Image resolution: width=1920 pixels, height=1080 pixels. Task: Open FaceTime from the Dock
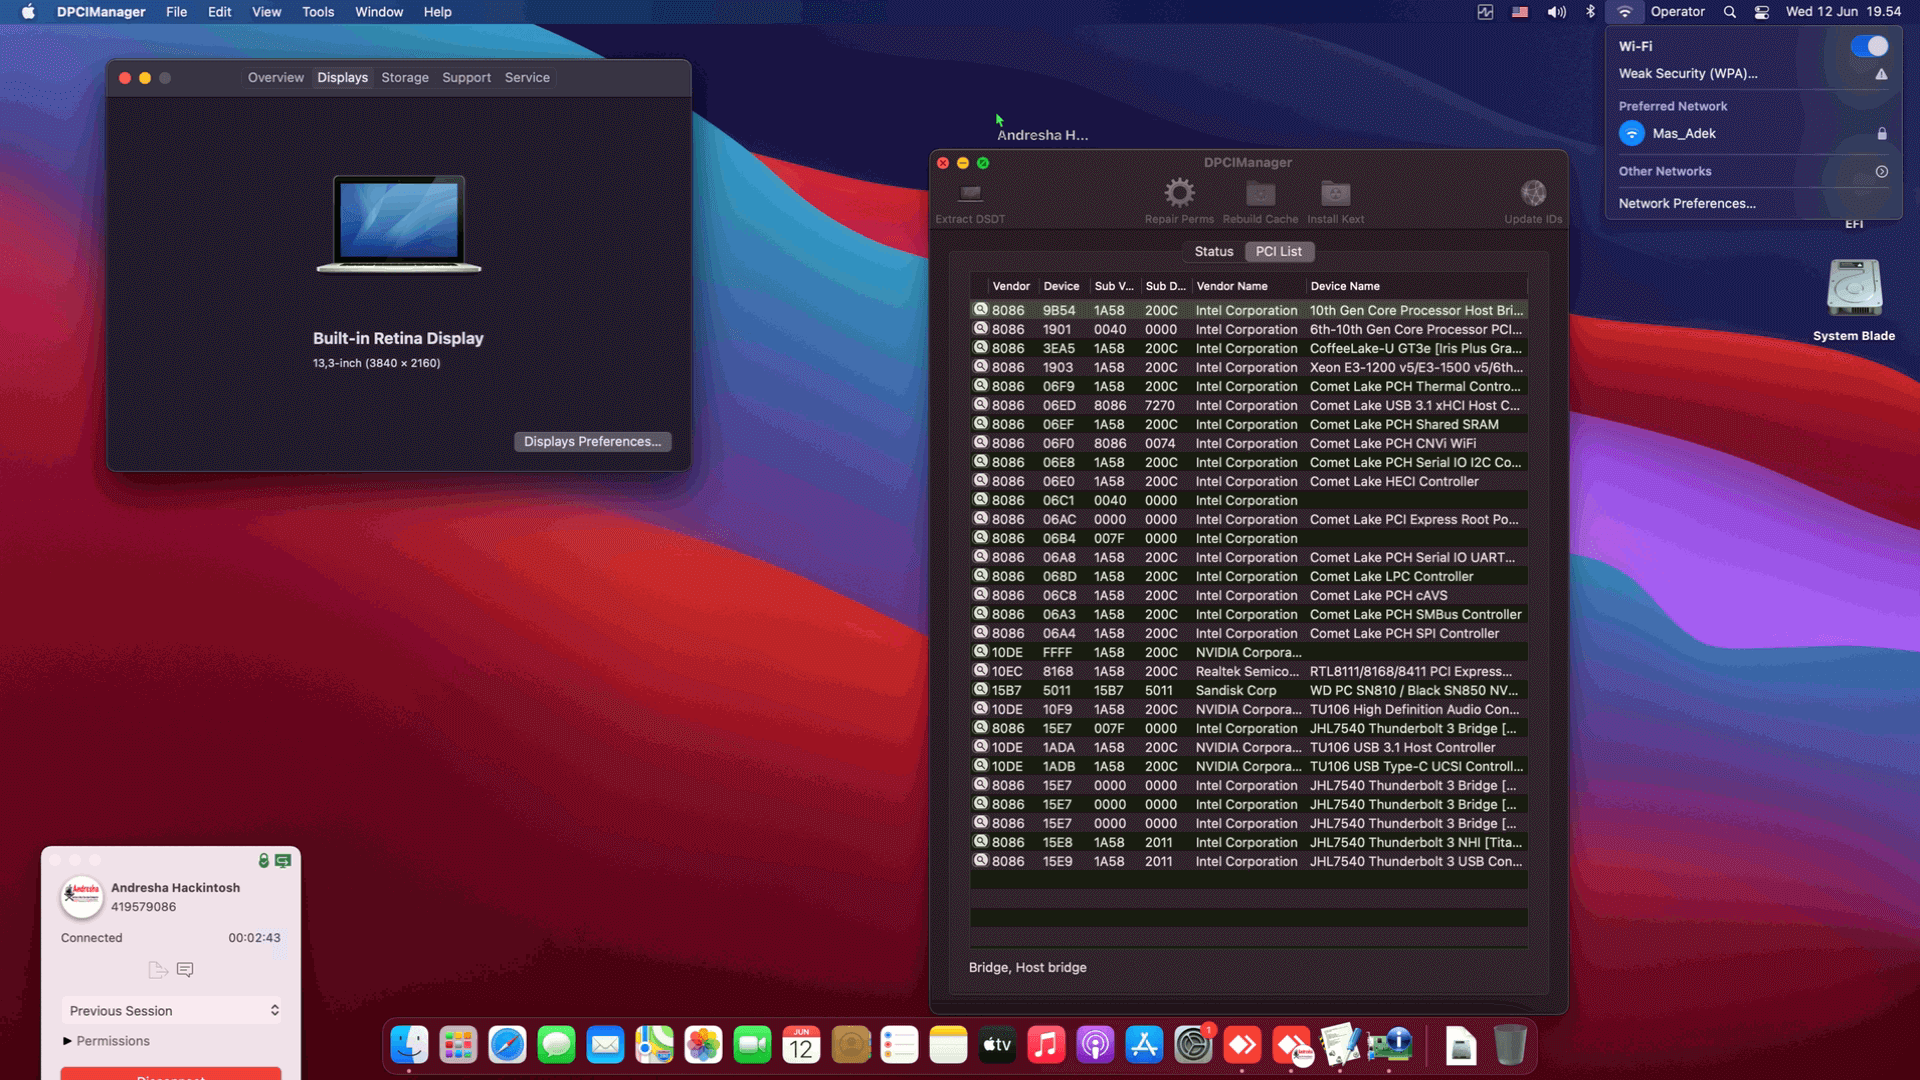tap(752, 1045)
